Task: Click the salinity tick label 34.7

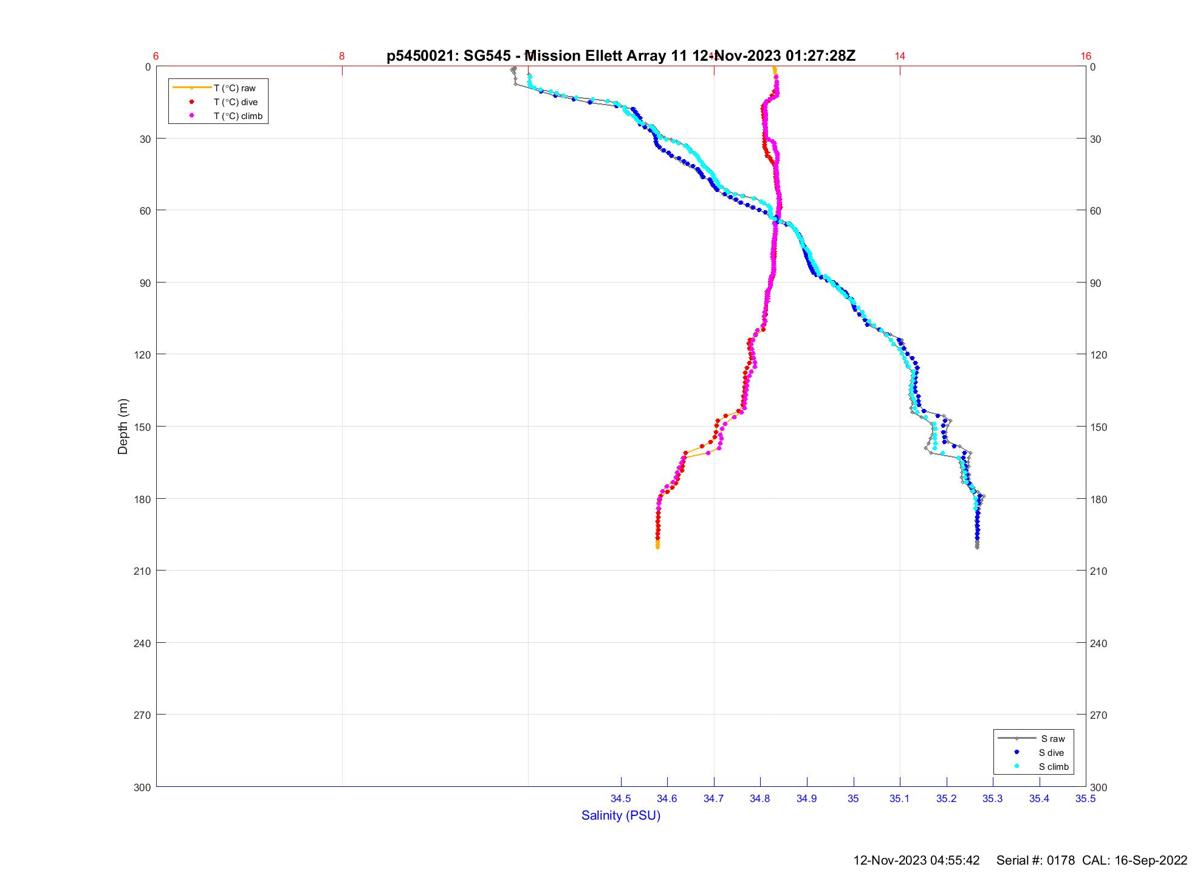Action: (x=714, y=799)
